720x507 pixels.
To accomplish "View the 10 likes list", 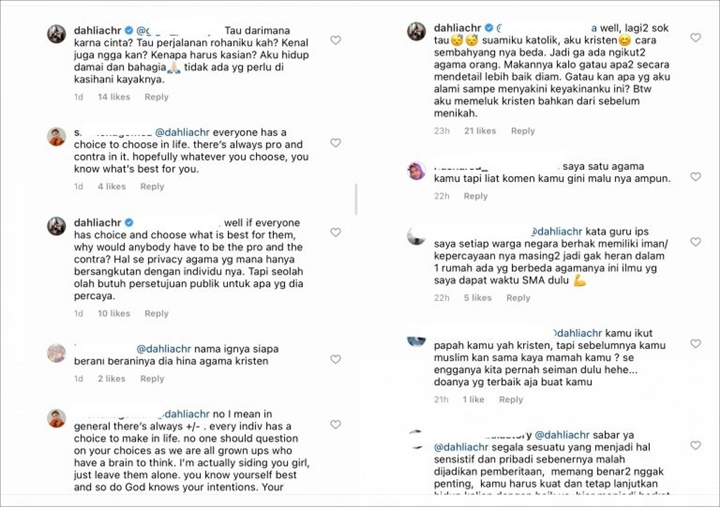I will (x=114, y=314).
